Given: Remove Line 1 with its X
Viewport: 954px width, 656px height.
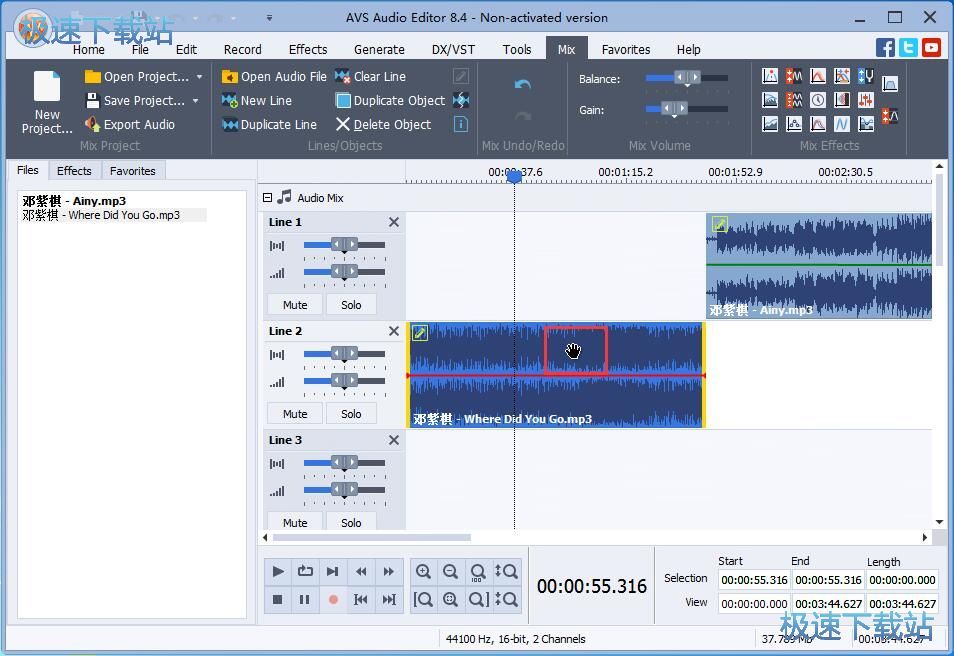Looking at the screenshot, I should click(394, 222).
